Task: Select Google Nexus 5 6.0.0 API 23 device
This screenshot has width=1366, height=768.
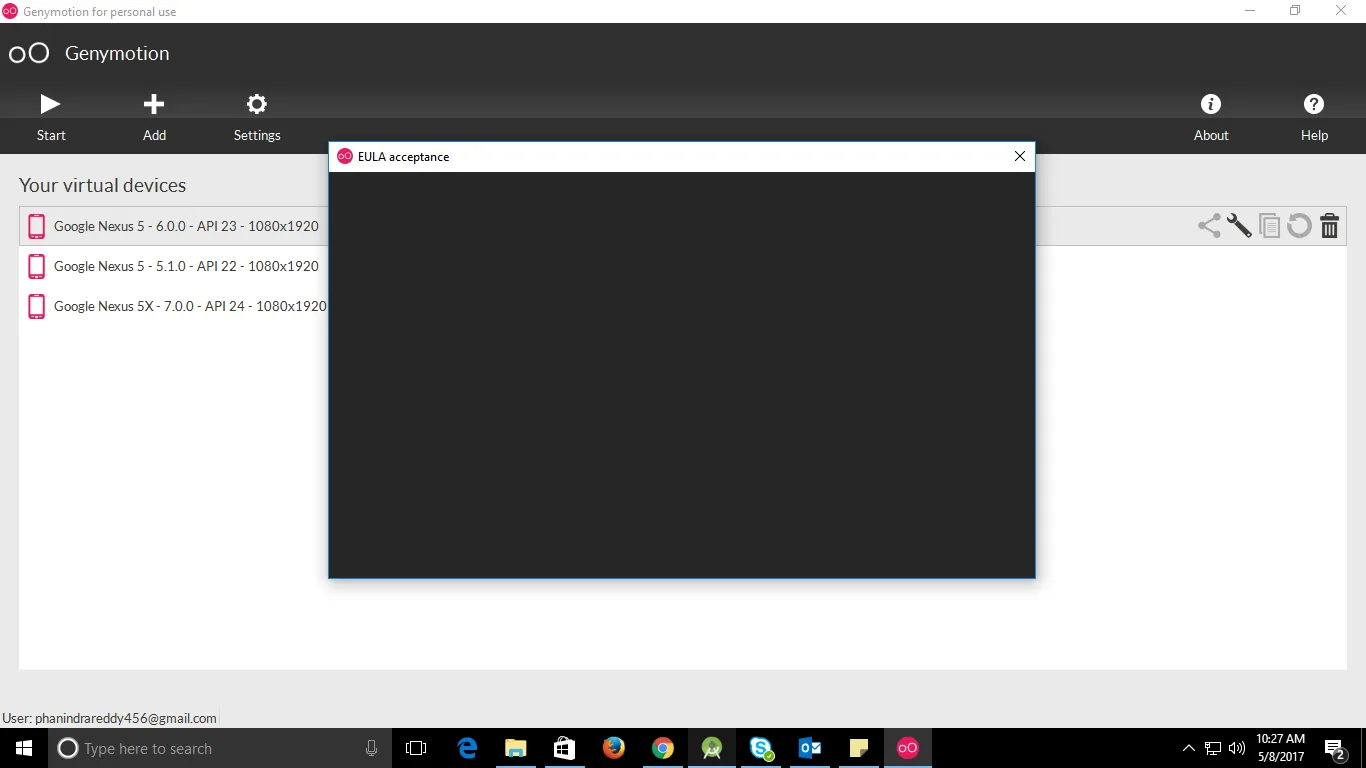Action: [x=682, y=226]
